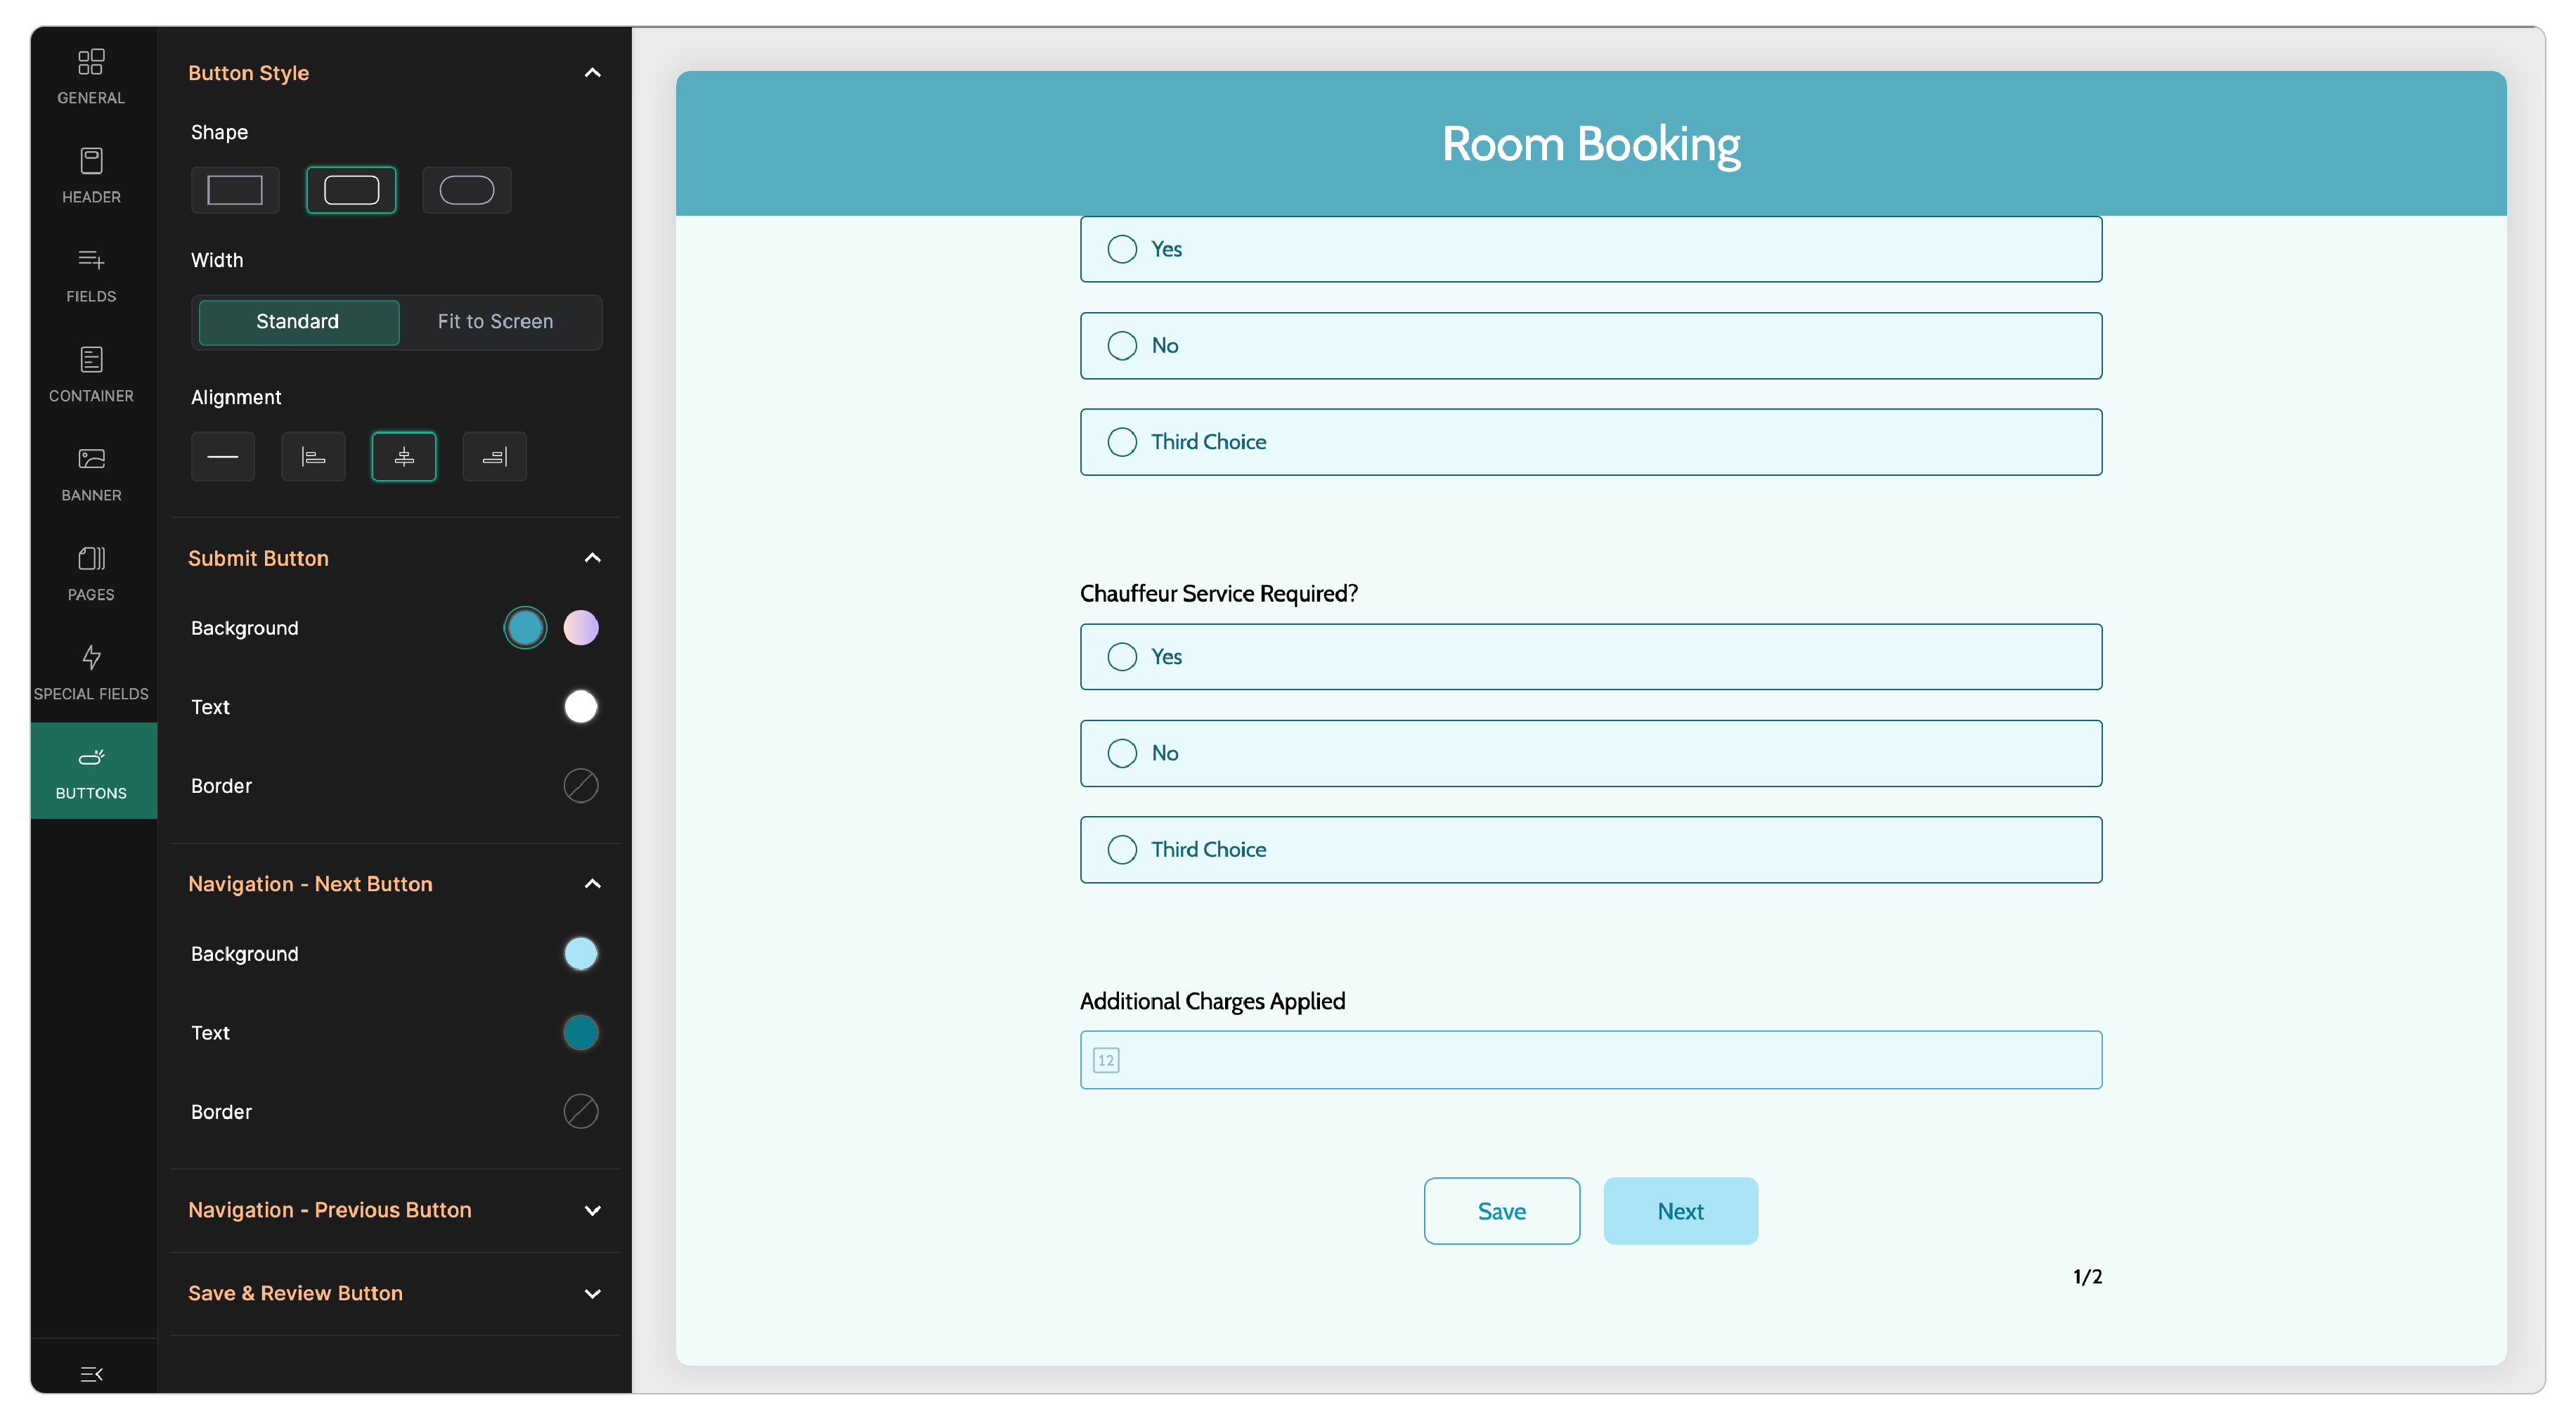Click the Additional Charges Applied date field
Viewport: 2576px width, 1424px height.
tap(1590, 1059)
